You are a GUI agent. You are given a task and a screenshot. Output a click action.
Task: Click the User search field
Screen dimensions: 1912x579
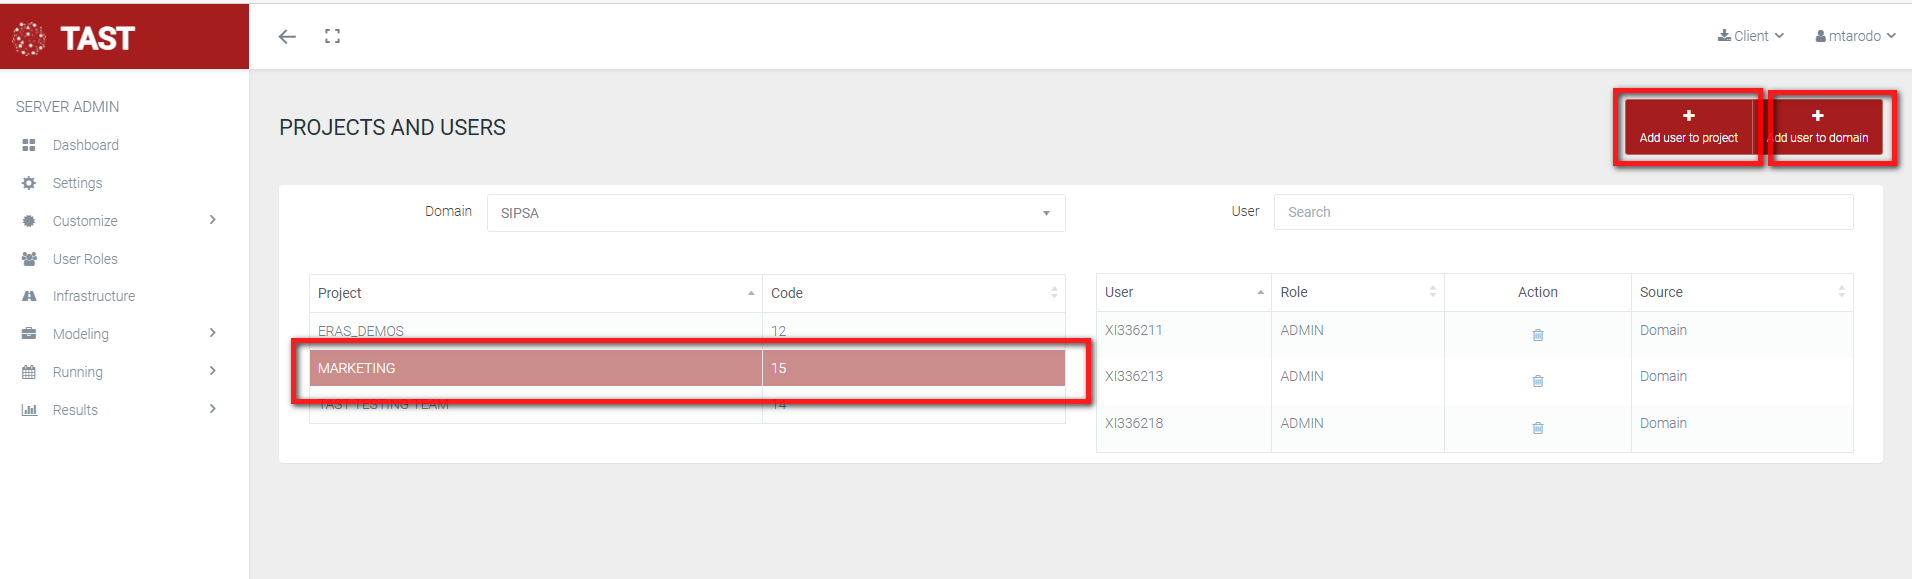click(x=1562, y=212)
